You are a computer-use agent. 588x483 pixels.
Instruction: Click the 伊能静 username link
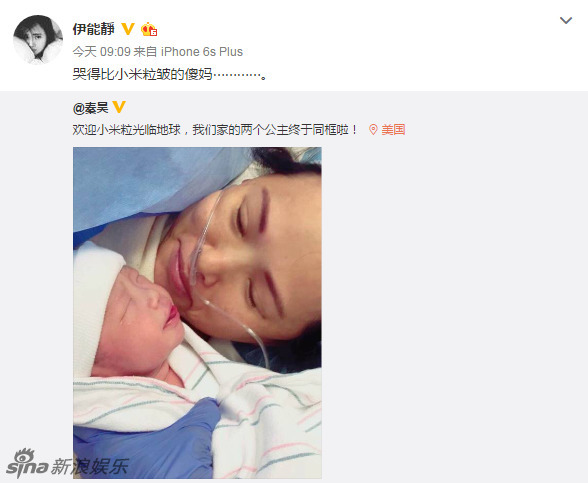point(93,29)
